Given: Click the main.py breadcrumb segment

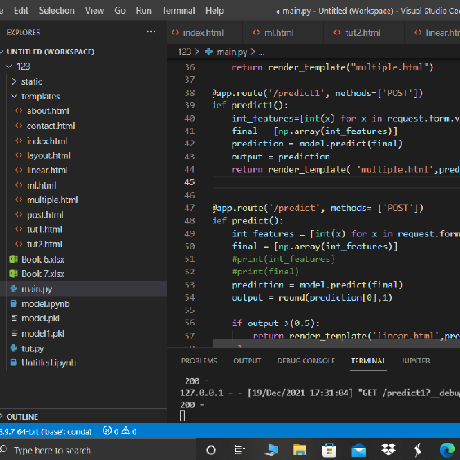Looking at the screenshot, I should (x=232, y=52).
